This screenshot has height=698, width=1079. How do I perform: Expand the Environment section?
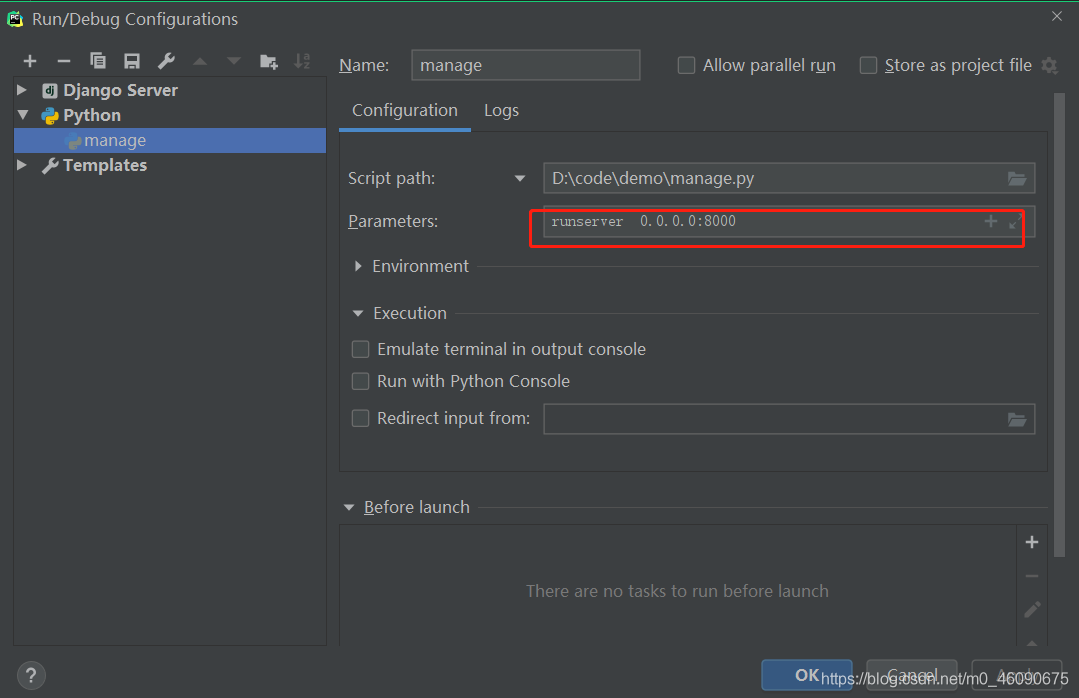[358, 266]
